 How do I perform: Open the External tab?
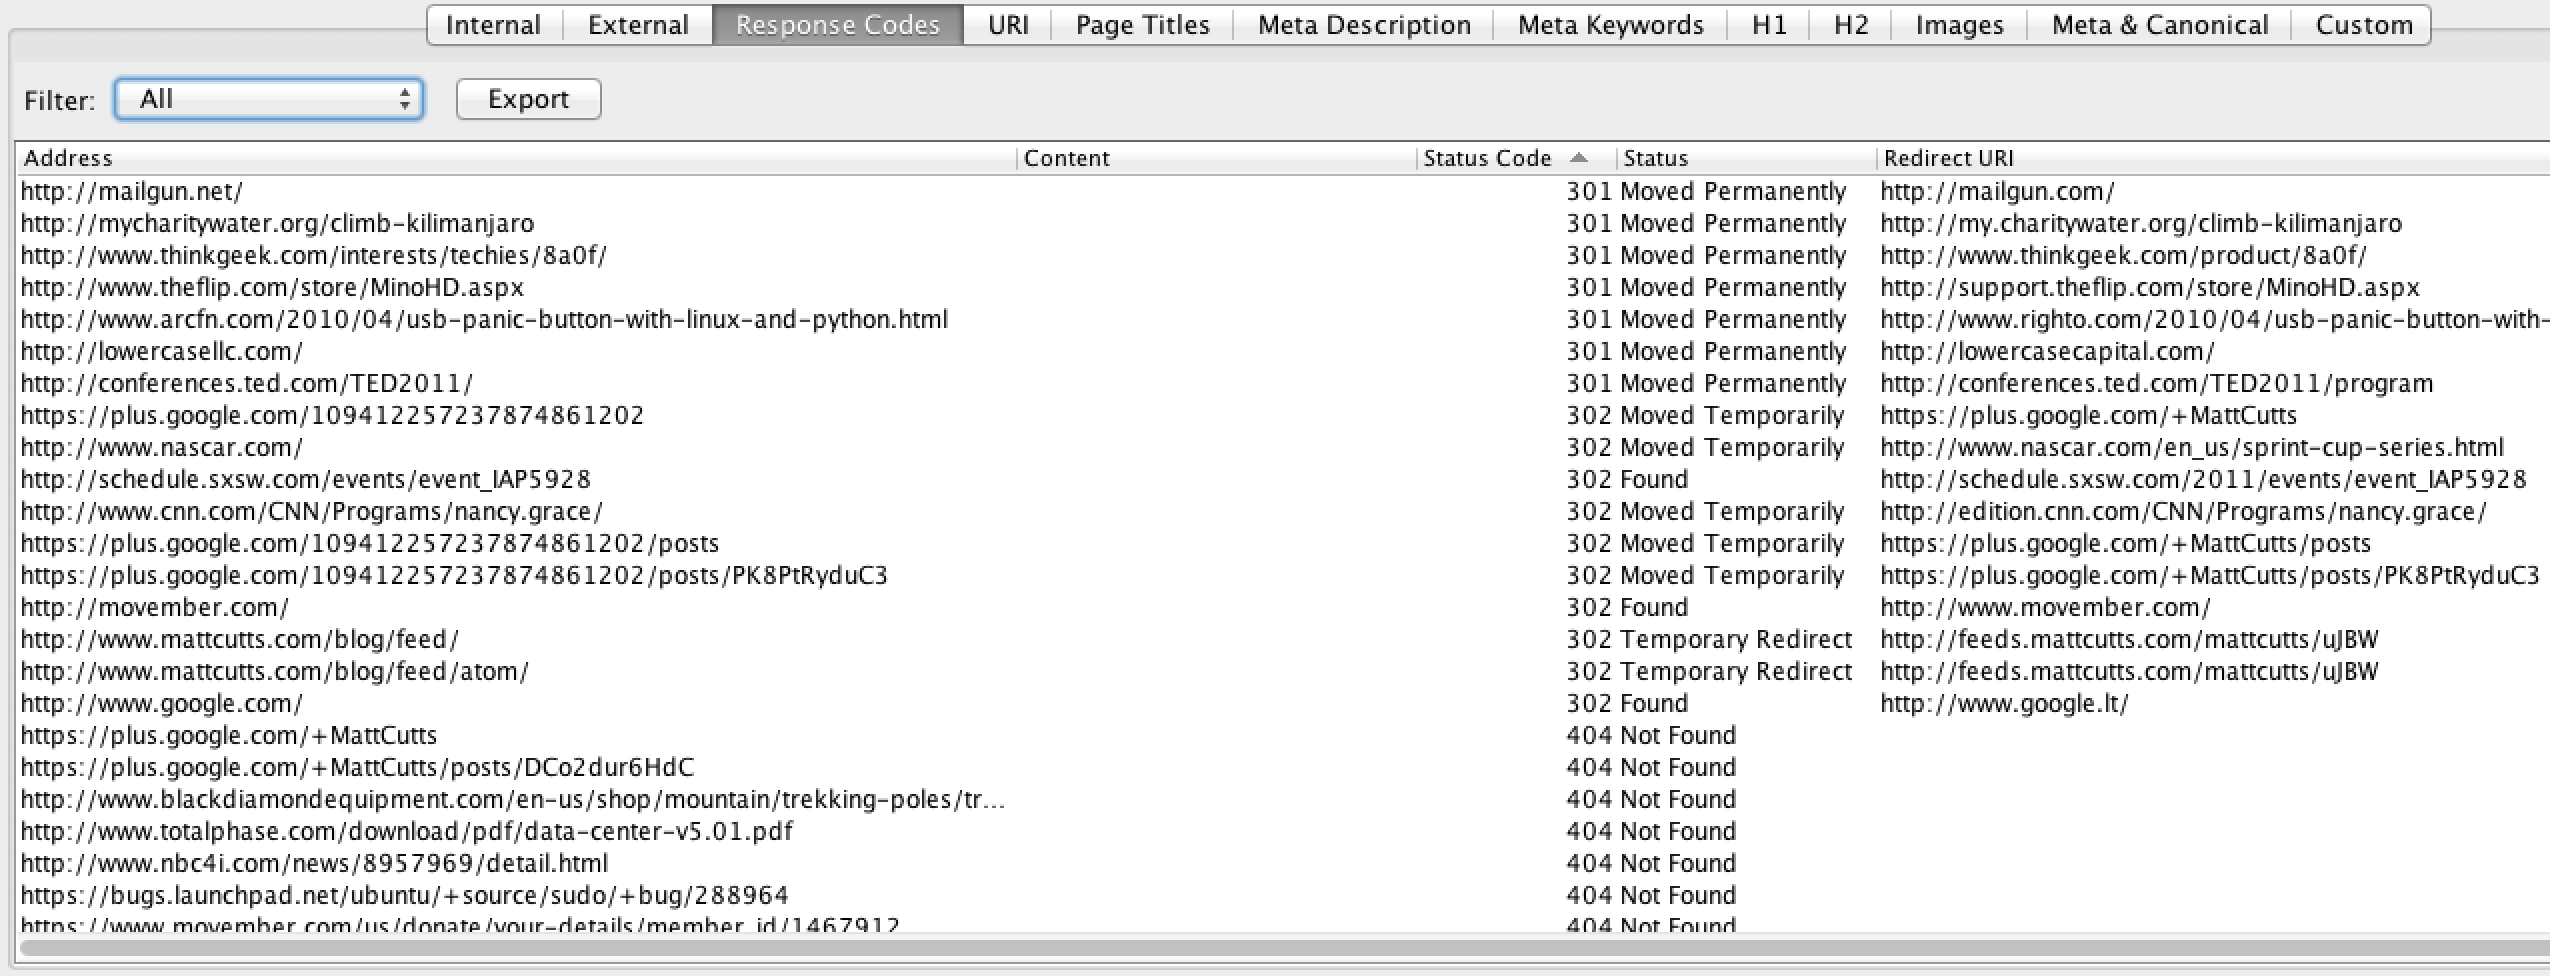pos(638,25)
